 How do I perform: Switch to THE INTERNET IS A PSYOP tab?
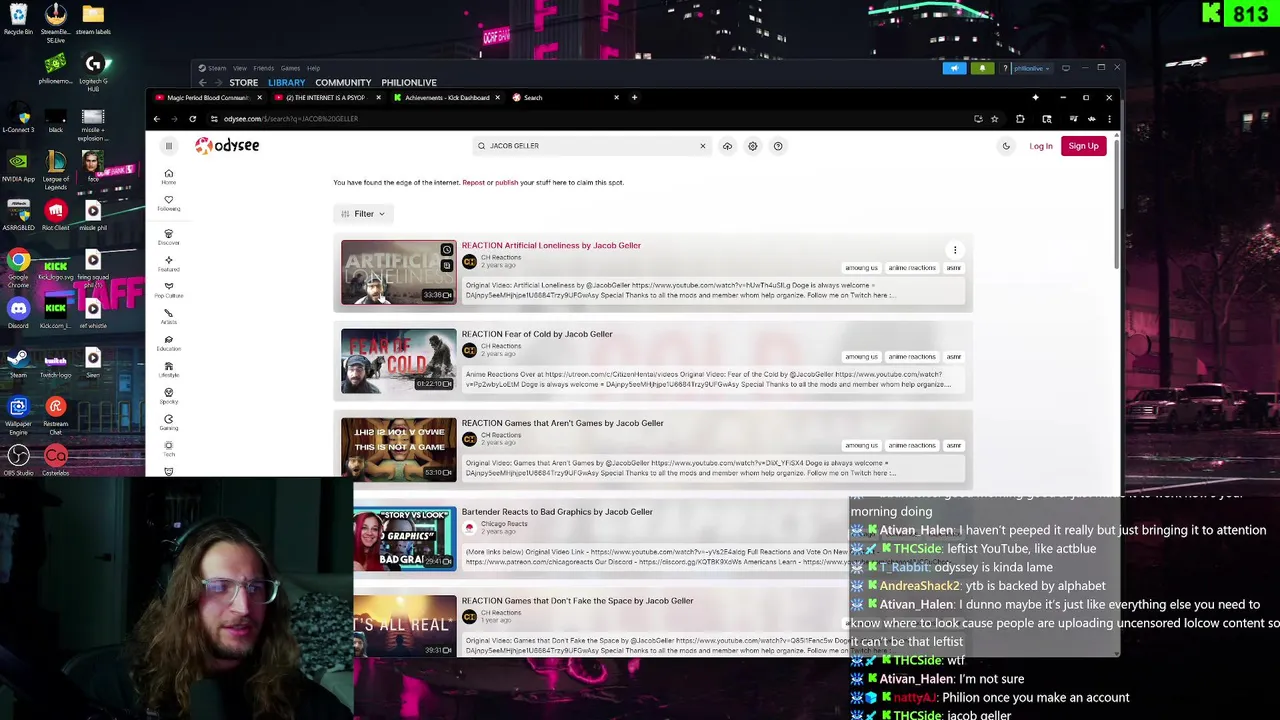click(x=326, y=98)
